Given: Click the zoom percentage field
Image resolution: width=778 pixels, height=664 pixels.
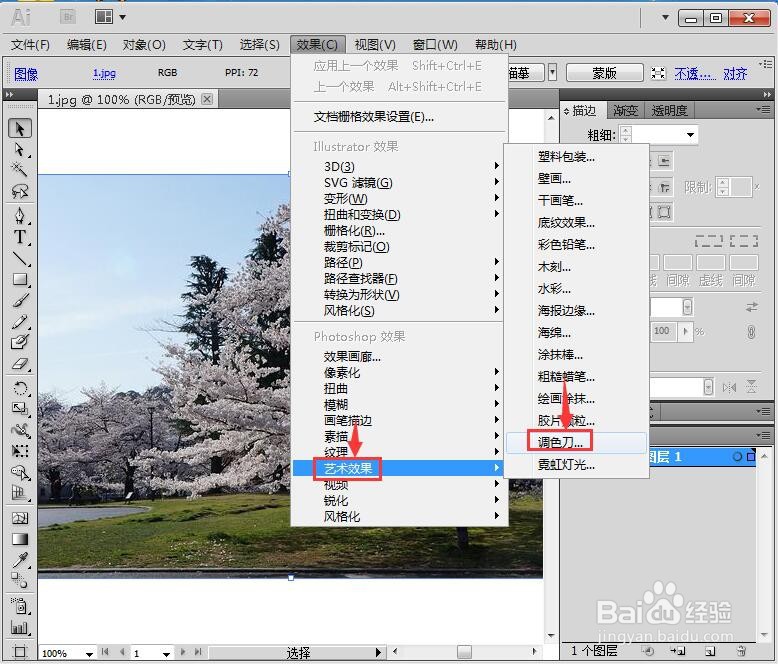Looking at the screenshot, I should 61,654.
